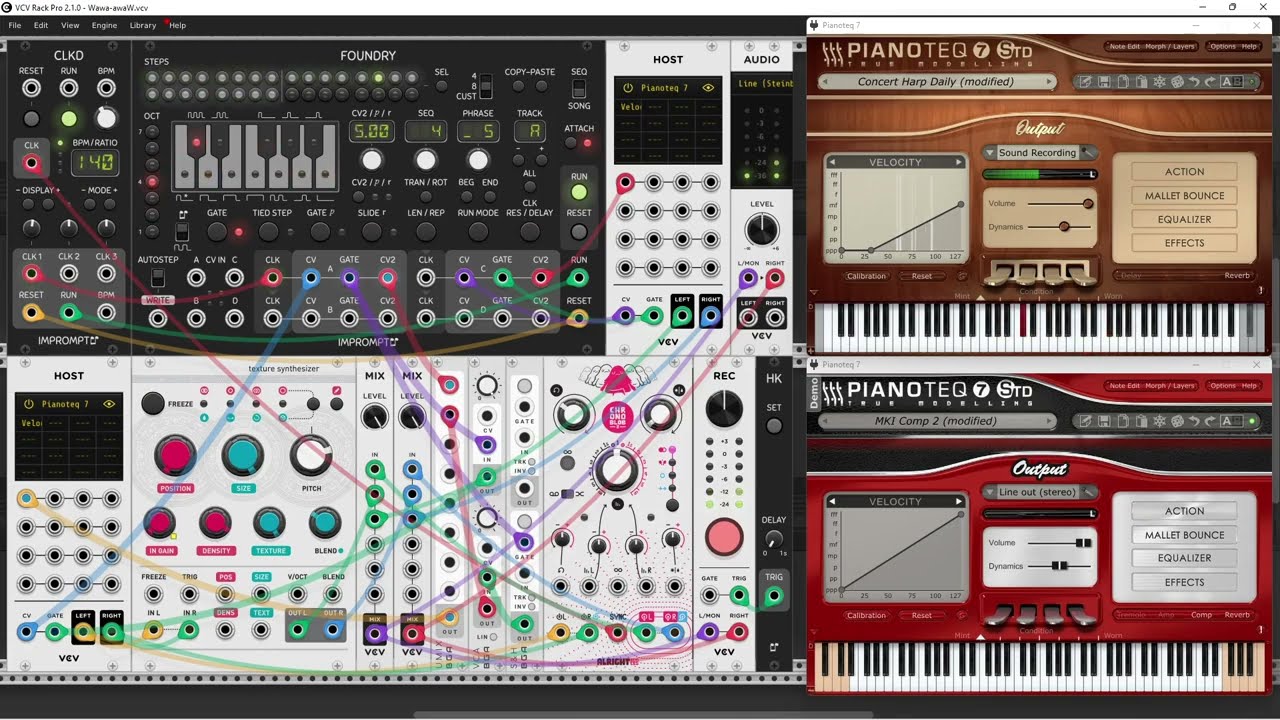Screen dimensions: 1280x720
Task: Click the edit pencil icon in Concert Harp Pianoteq
Action: [1085, 82]
